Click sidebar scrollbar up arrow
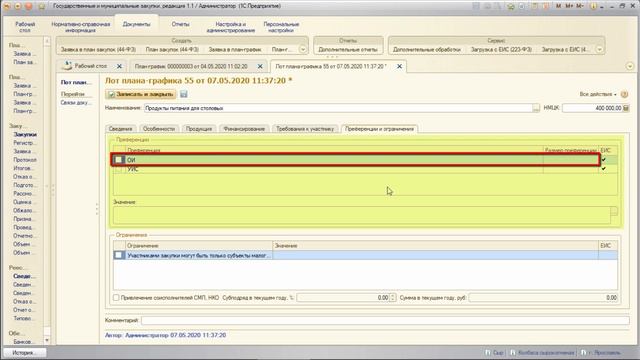Screen dimensions: 640x360 point(47,41)
